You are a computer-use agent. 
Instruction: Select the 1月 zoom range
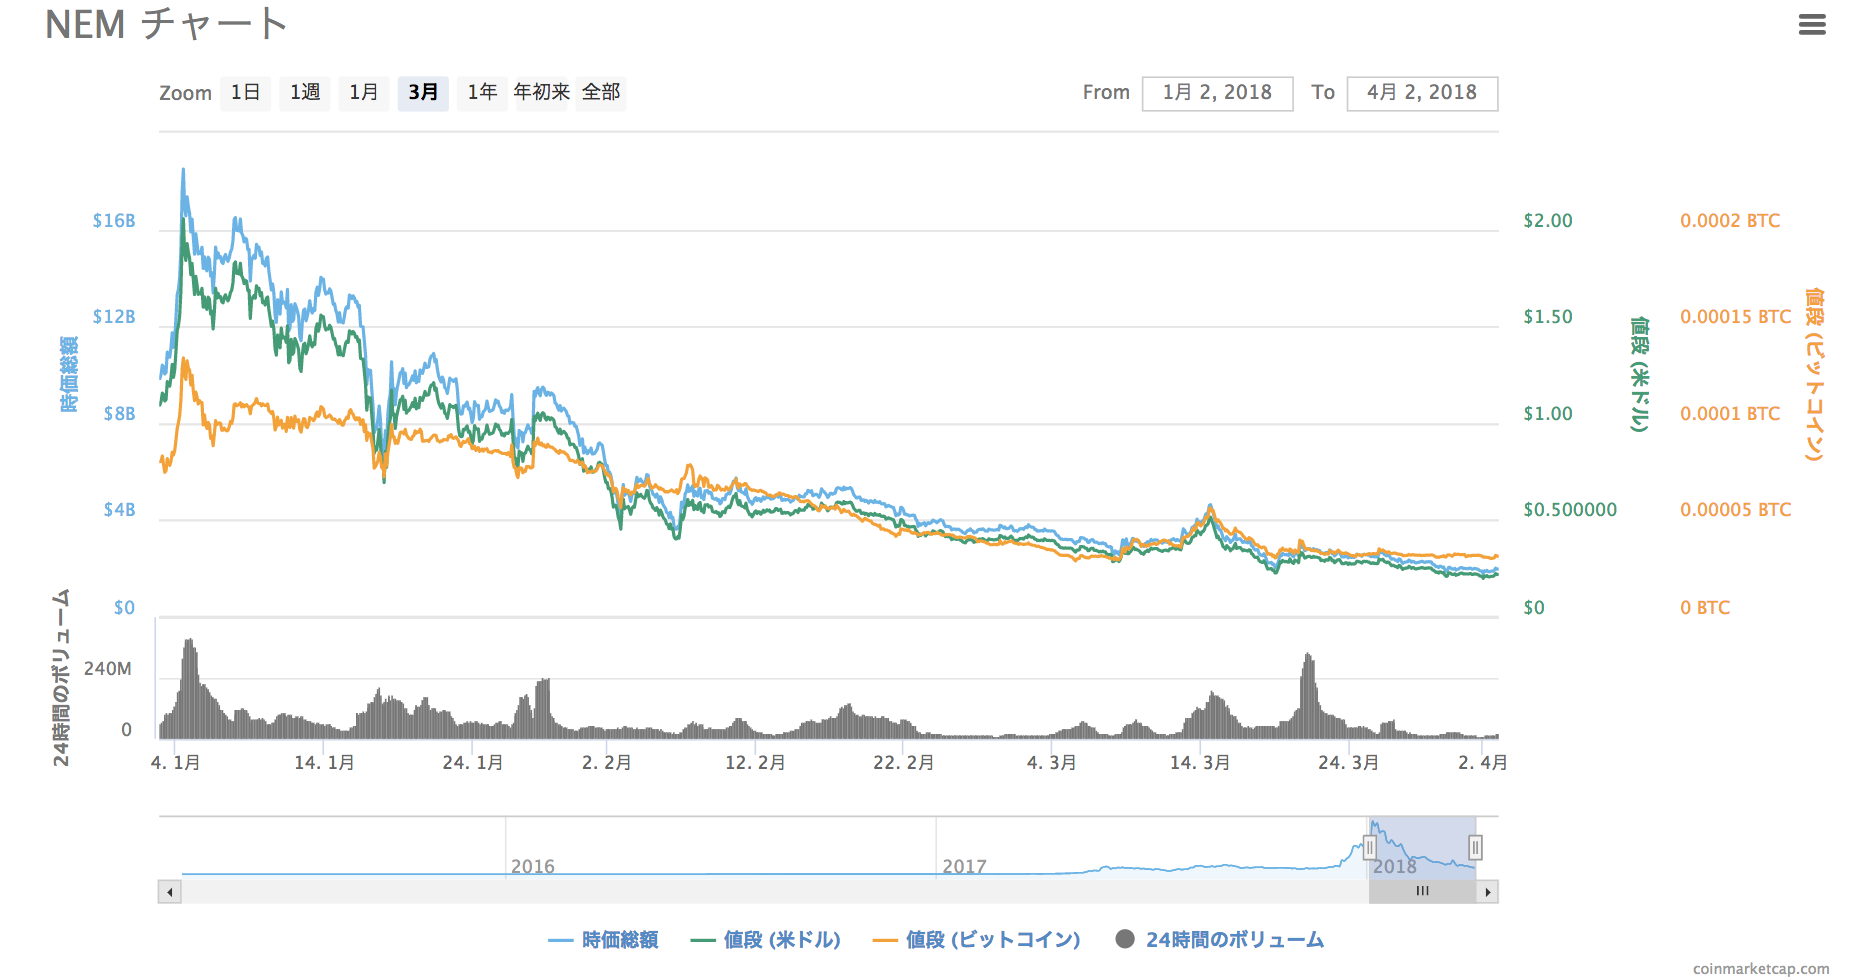coord(364,93)
